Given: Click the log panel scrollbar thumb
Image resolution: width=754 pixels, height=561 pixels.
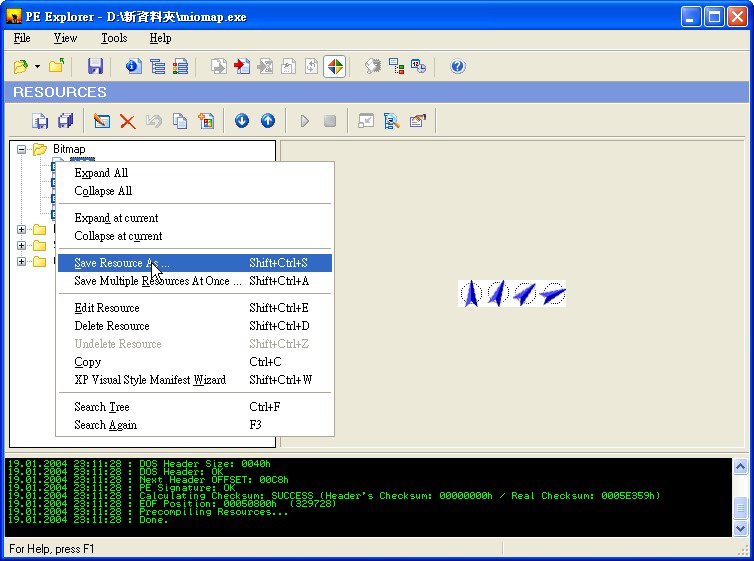Looking at the screenshot, I should (741, 508).
